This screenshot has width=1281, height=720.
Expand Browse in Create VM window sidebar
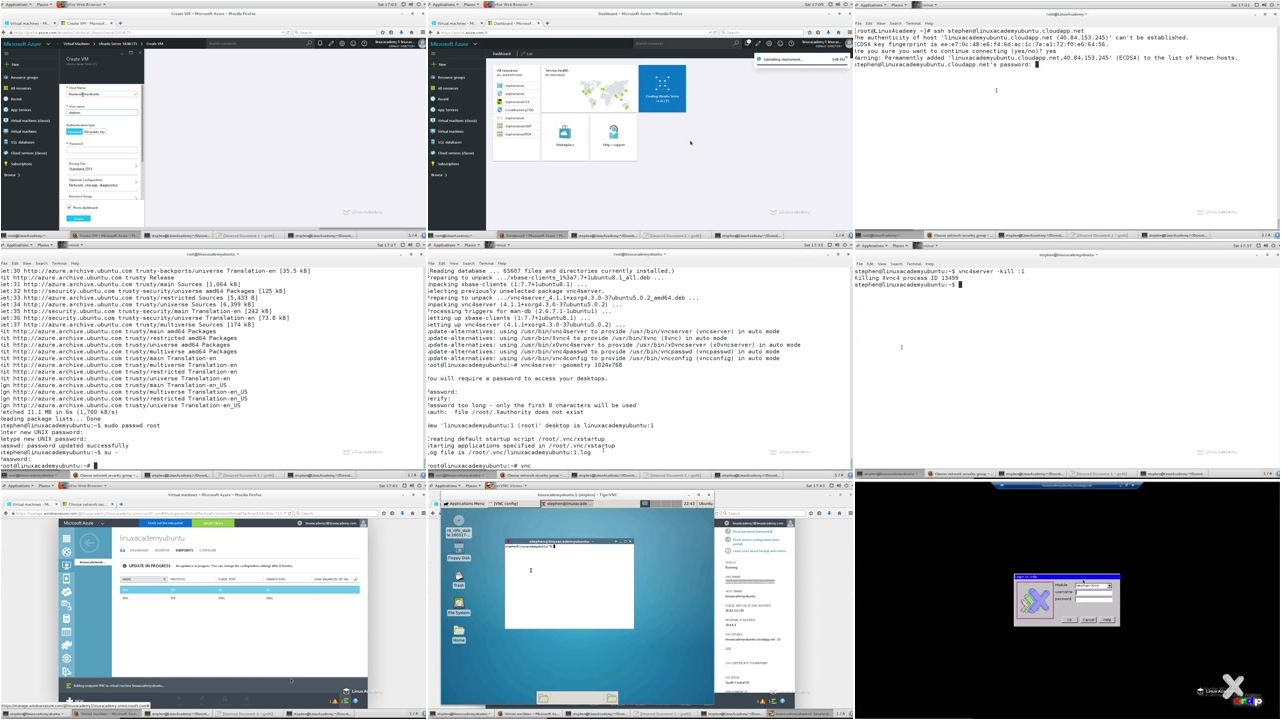pos(12,175)
